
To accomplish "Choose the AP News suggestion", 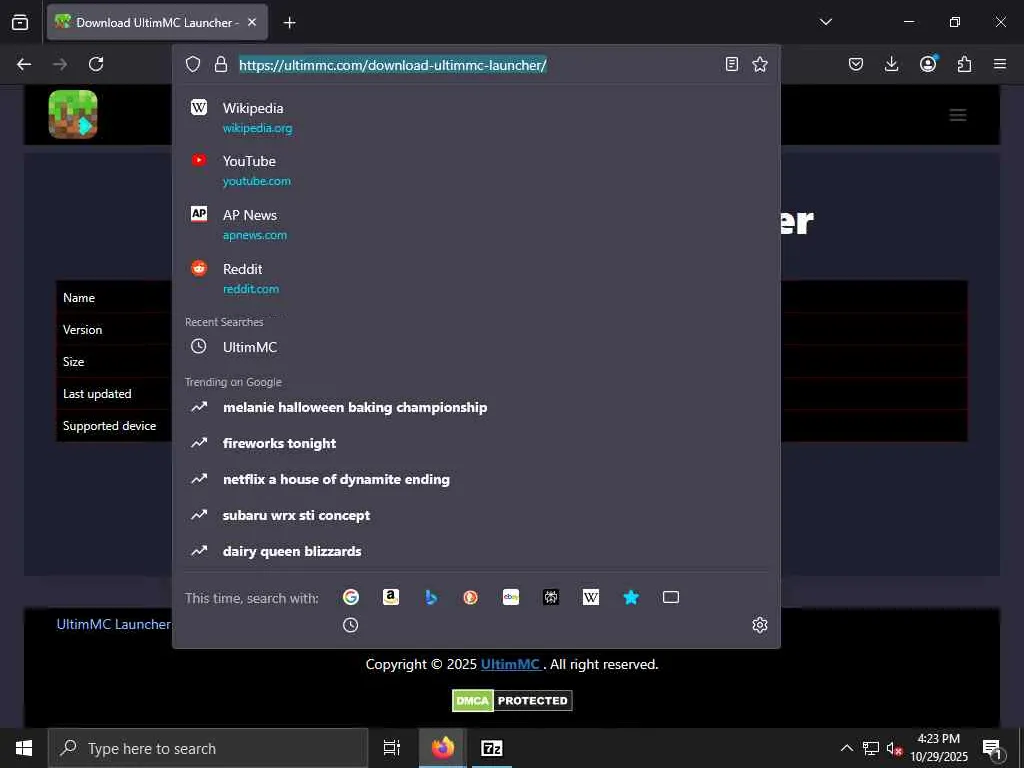I will 476,224.
